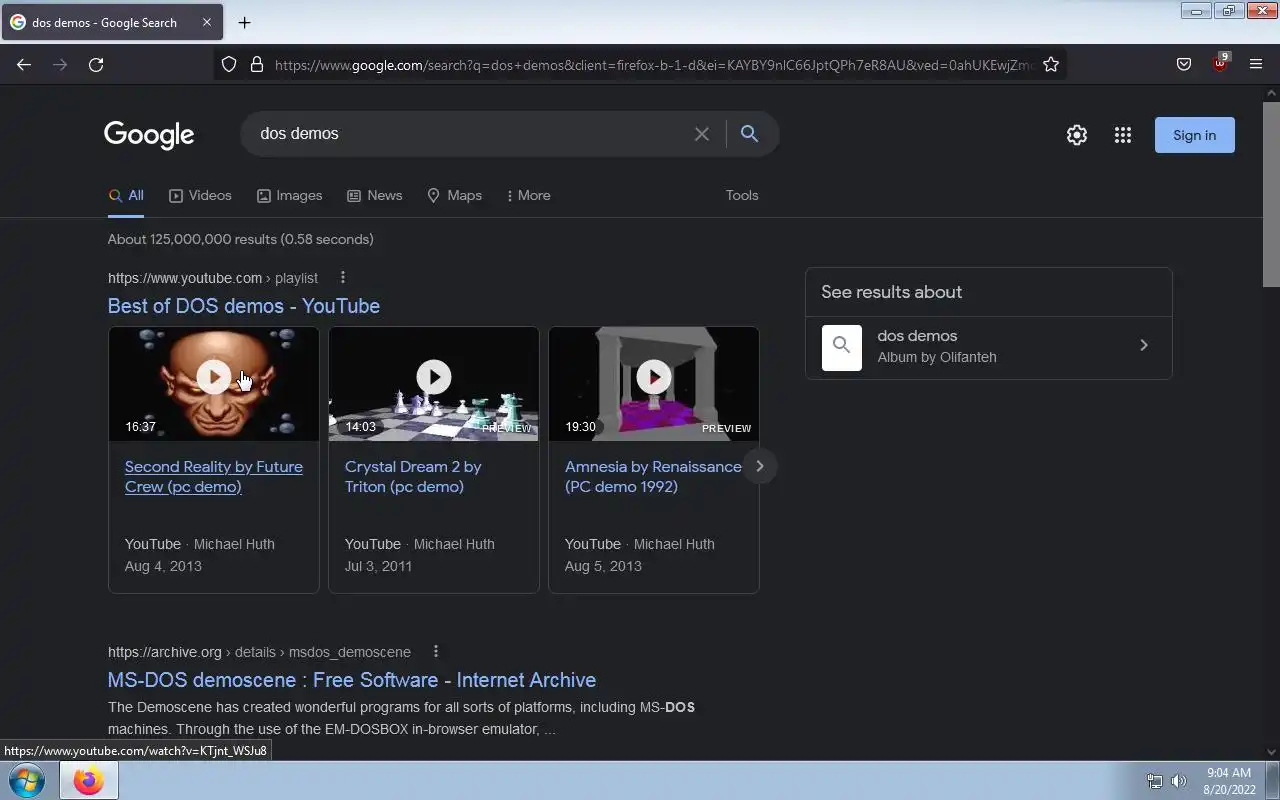Open options for the archive.org result

[436, 651]
